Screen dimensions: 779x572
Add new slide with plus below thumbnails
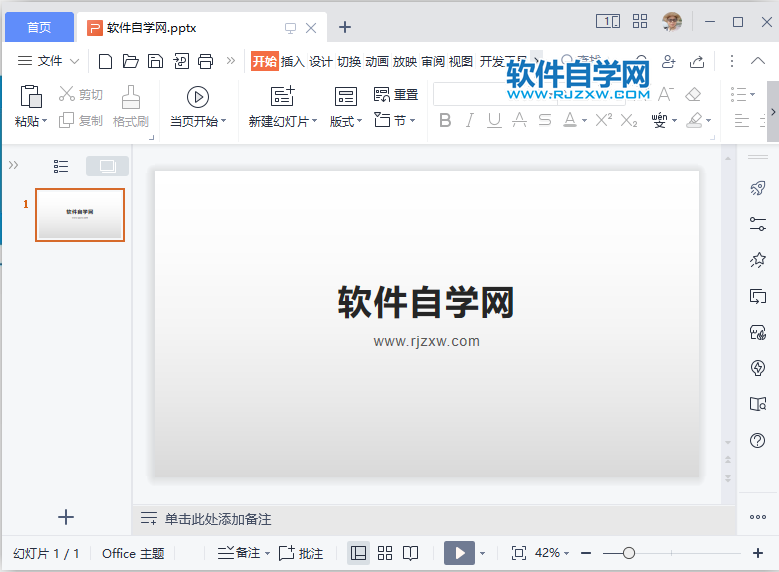[66, 517]
